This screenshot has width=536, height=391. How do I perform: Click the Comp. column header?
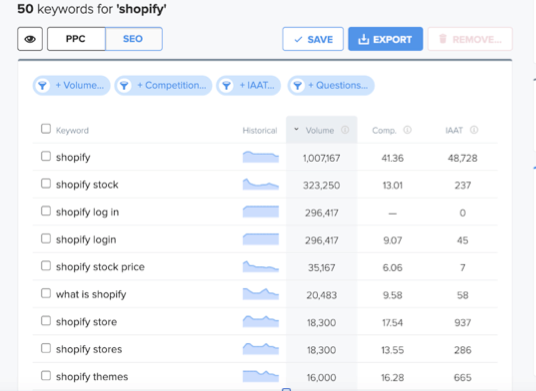[x=384, y=131]
